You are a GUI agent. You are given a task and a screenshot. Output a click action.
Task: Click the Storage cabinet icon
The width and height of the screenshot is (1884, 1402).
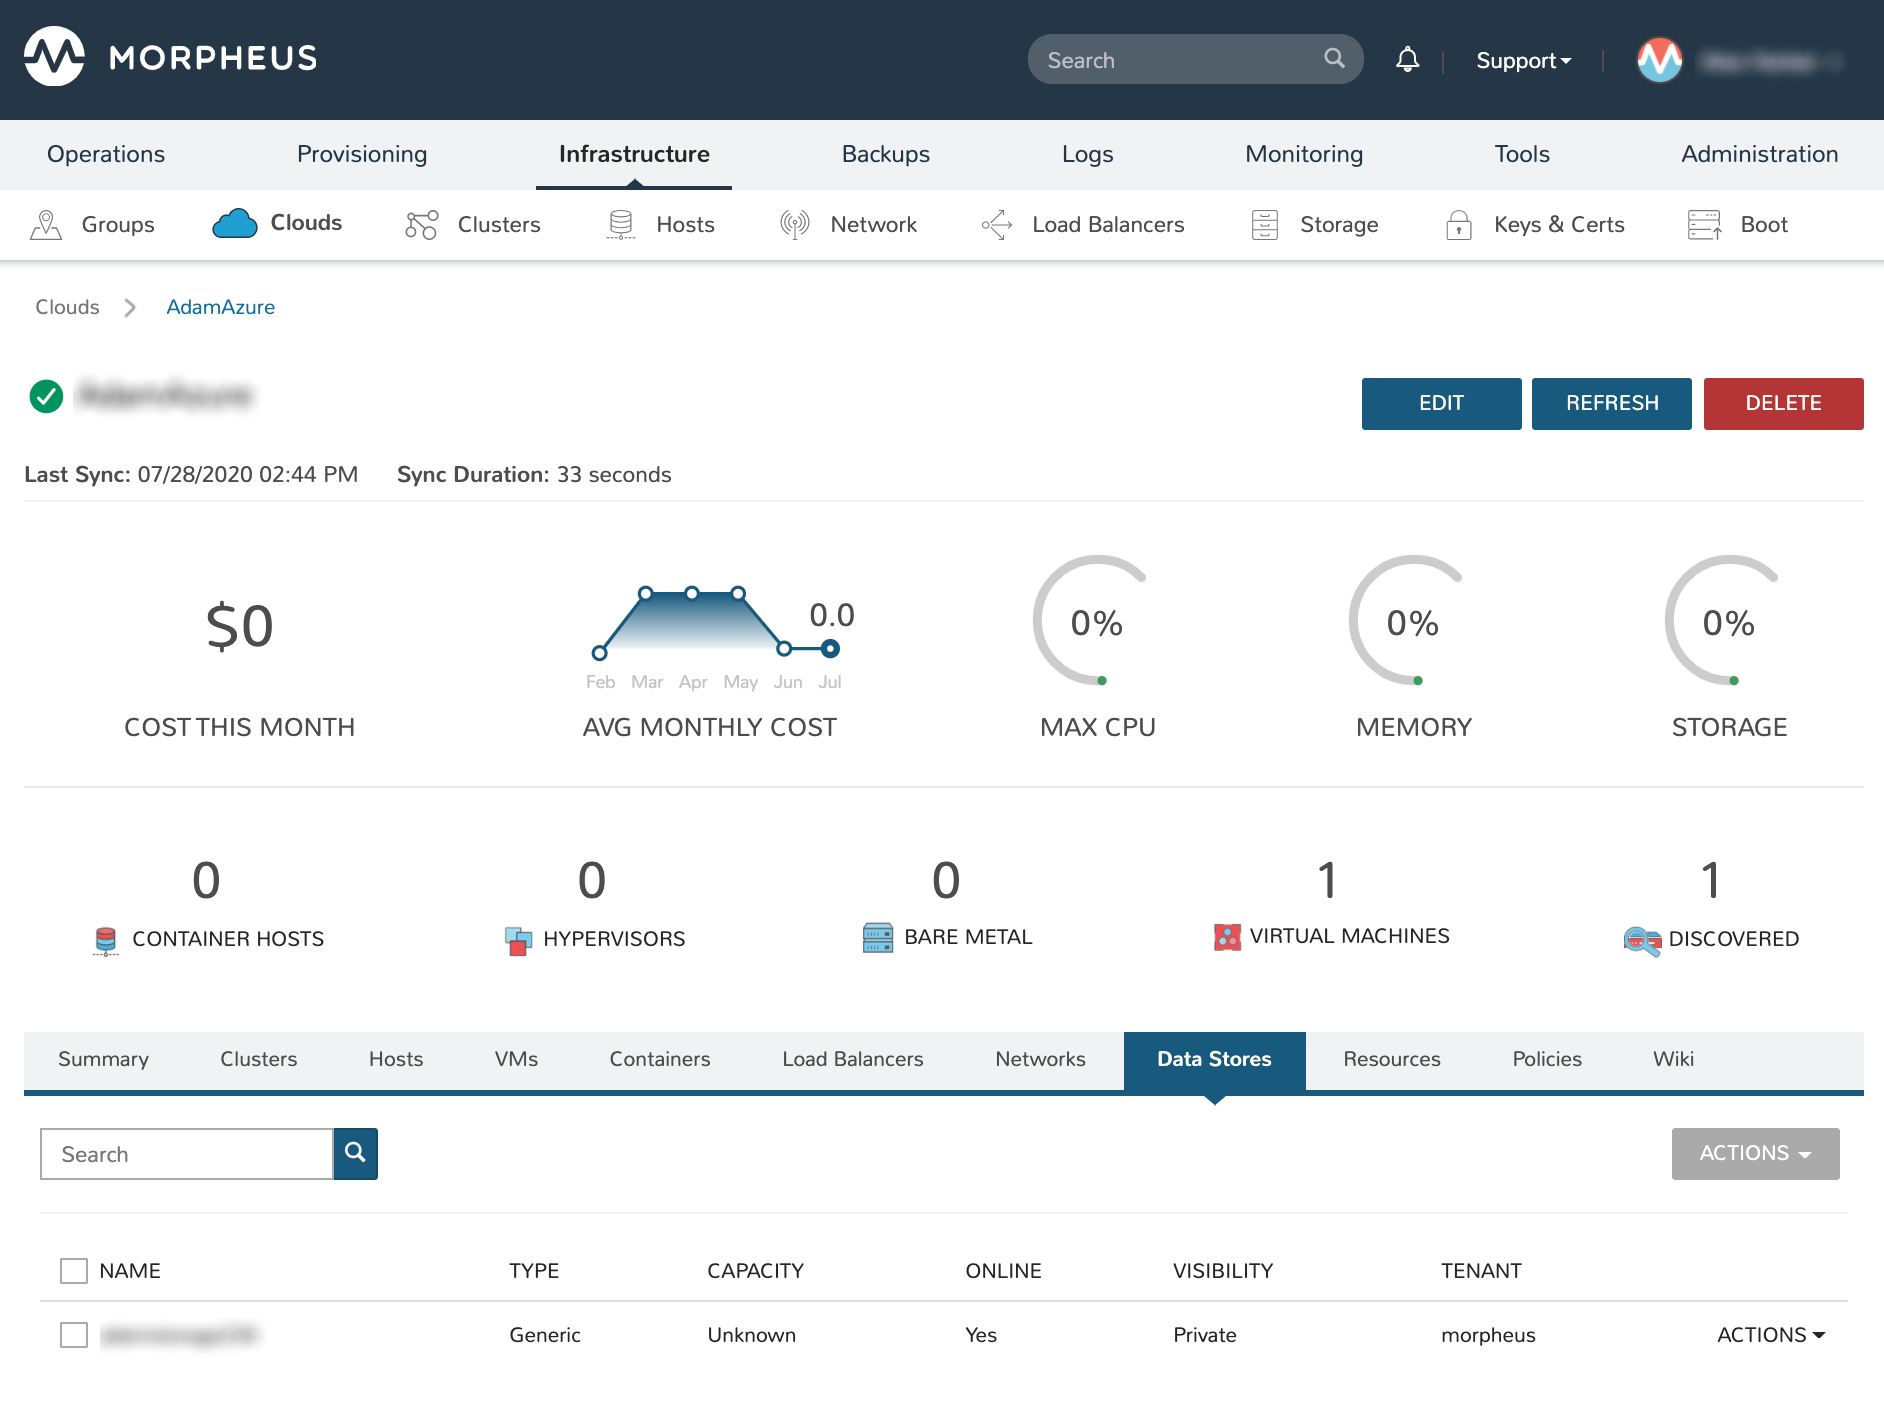coord(1265,225)
